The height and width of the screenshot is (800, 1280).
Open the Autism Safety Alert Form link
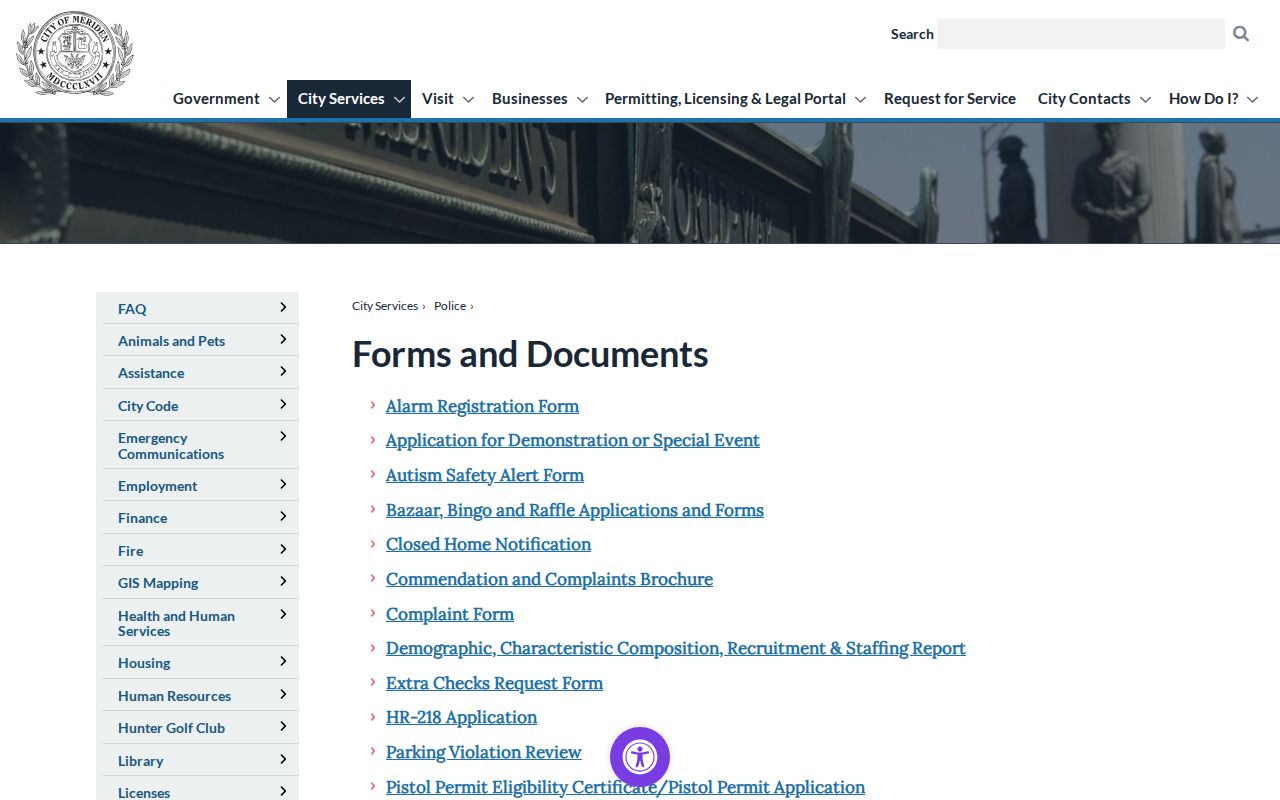[485, 475]
